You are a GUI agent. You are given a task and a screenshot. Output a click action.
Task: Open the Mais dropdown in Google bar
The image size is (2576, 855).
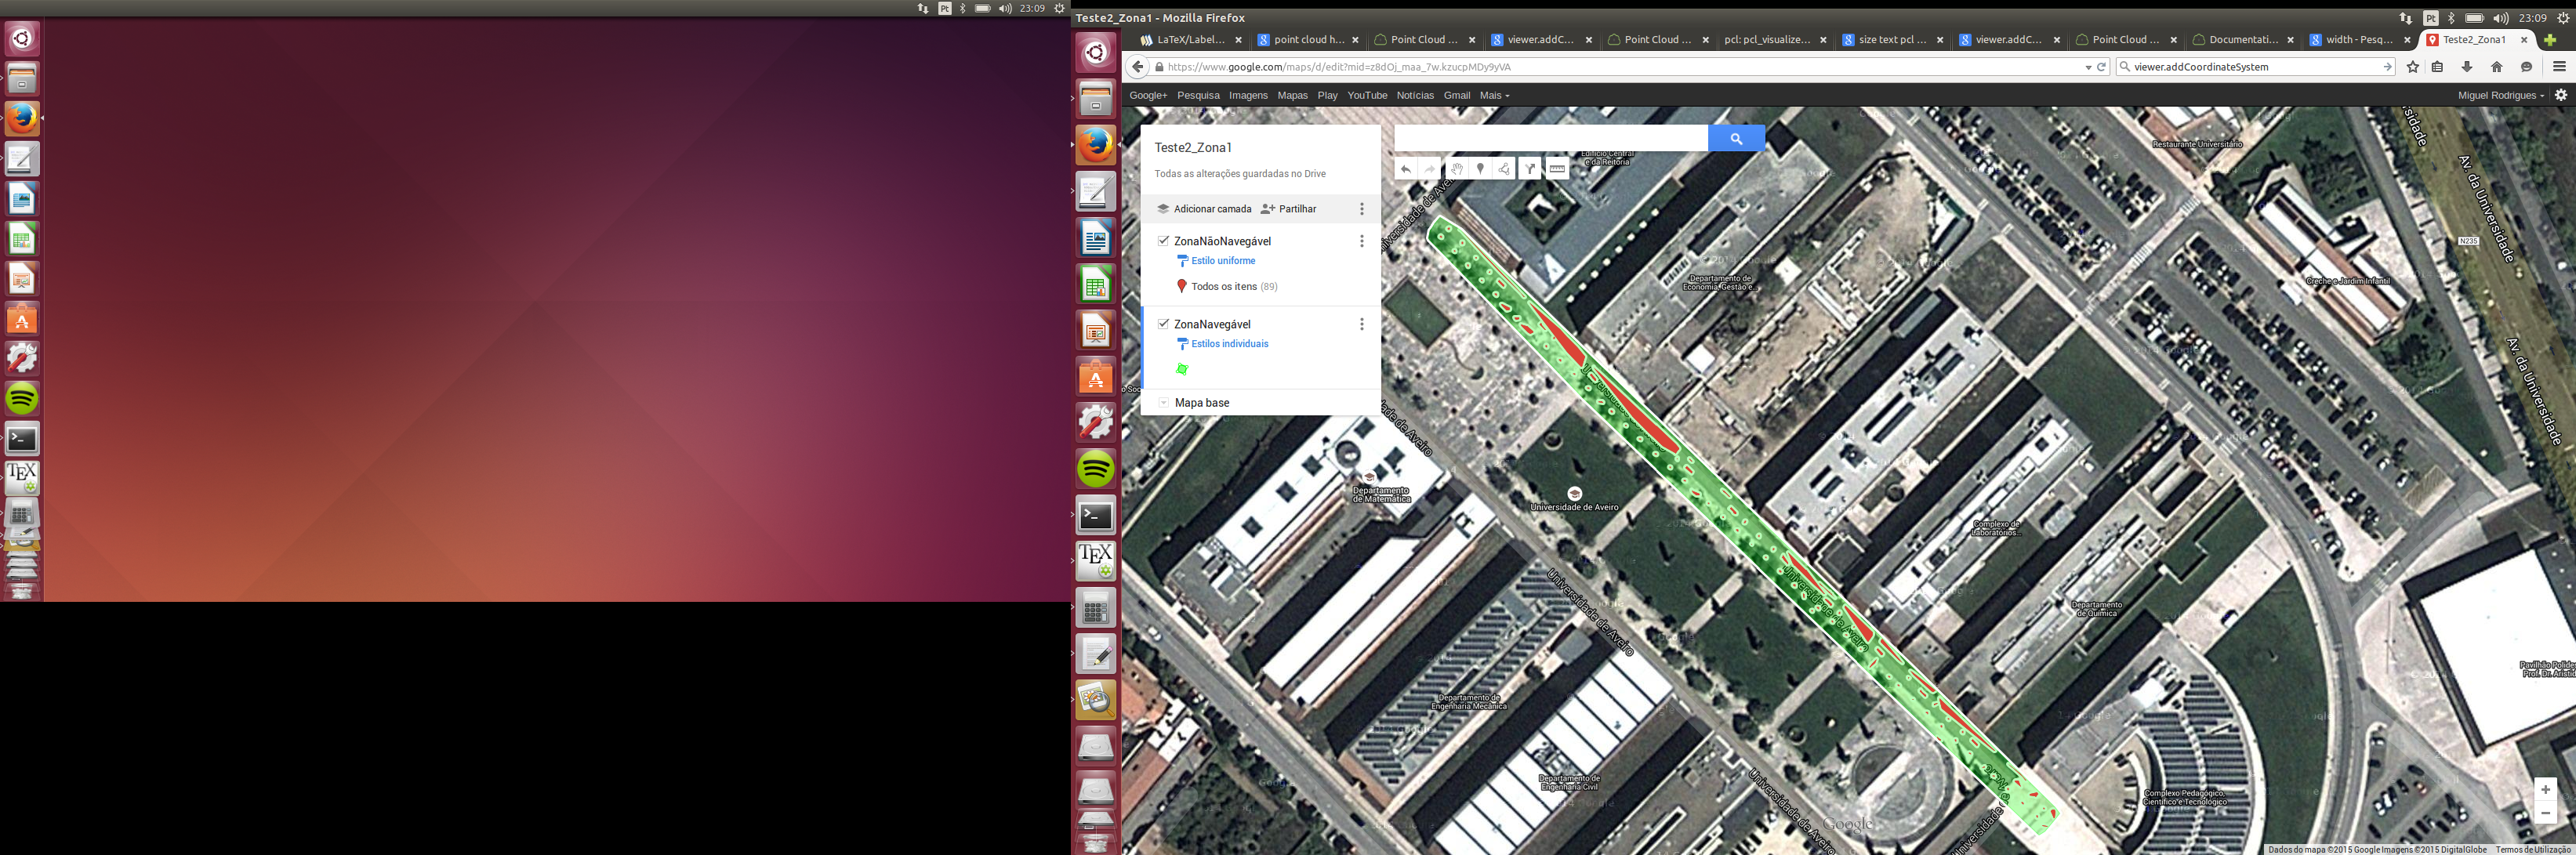1494,95
